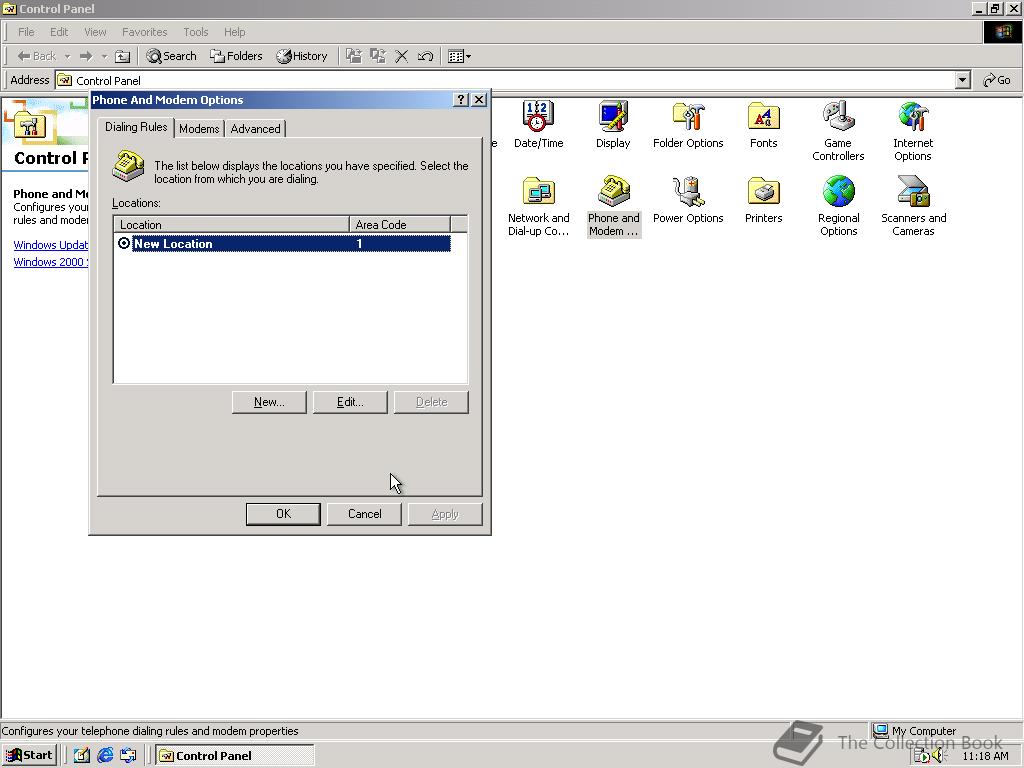Show the Folders pane

pyautogui.click(x=236, y=56)
